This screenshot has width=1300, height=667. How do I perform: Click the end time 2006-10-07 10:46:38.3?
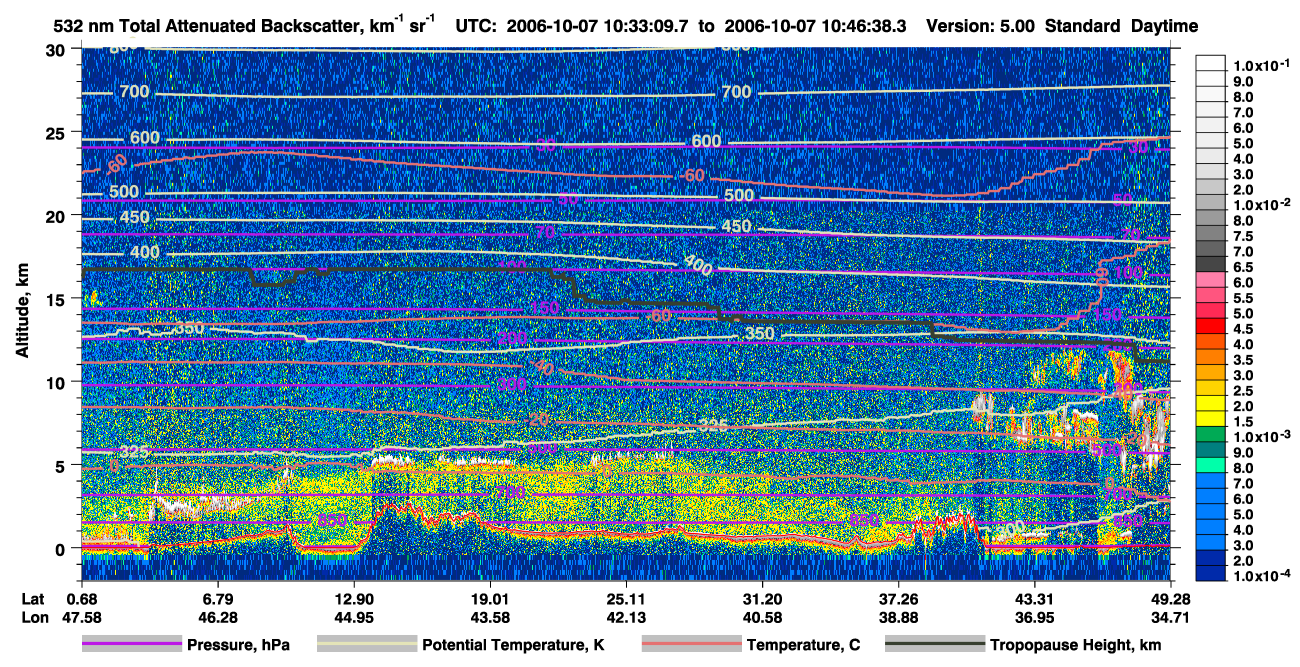[x=815, y=27]
